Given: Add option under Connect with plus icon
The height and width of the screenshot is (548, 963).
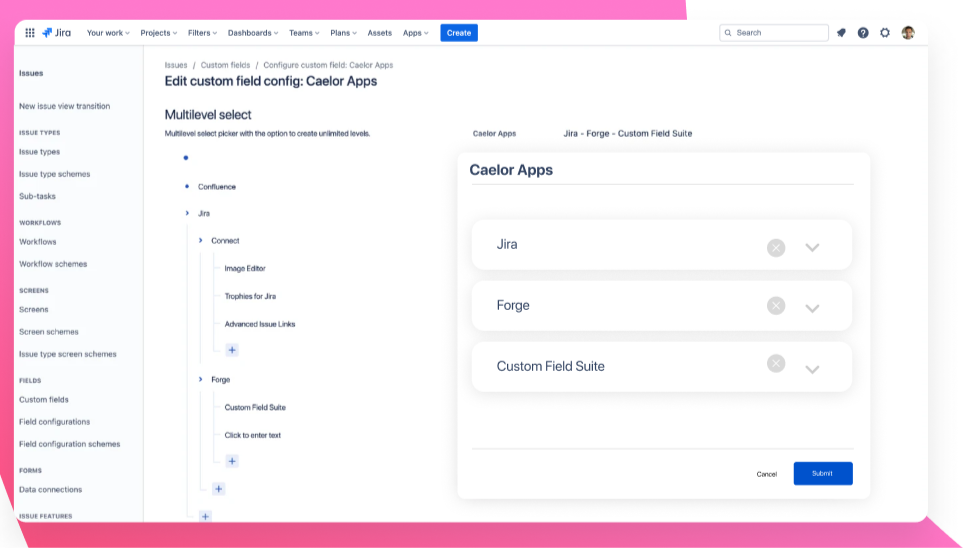Looking at the screenshot, I should click(232, 350).
